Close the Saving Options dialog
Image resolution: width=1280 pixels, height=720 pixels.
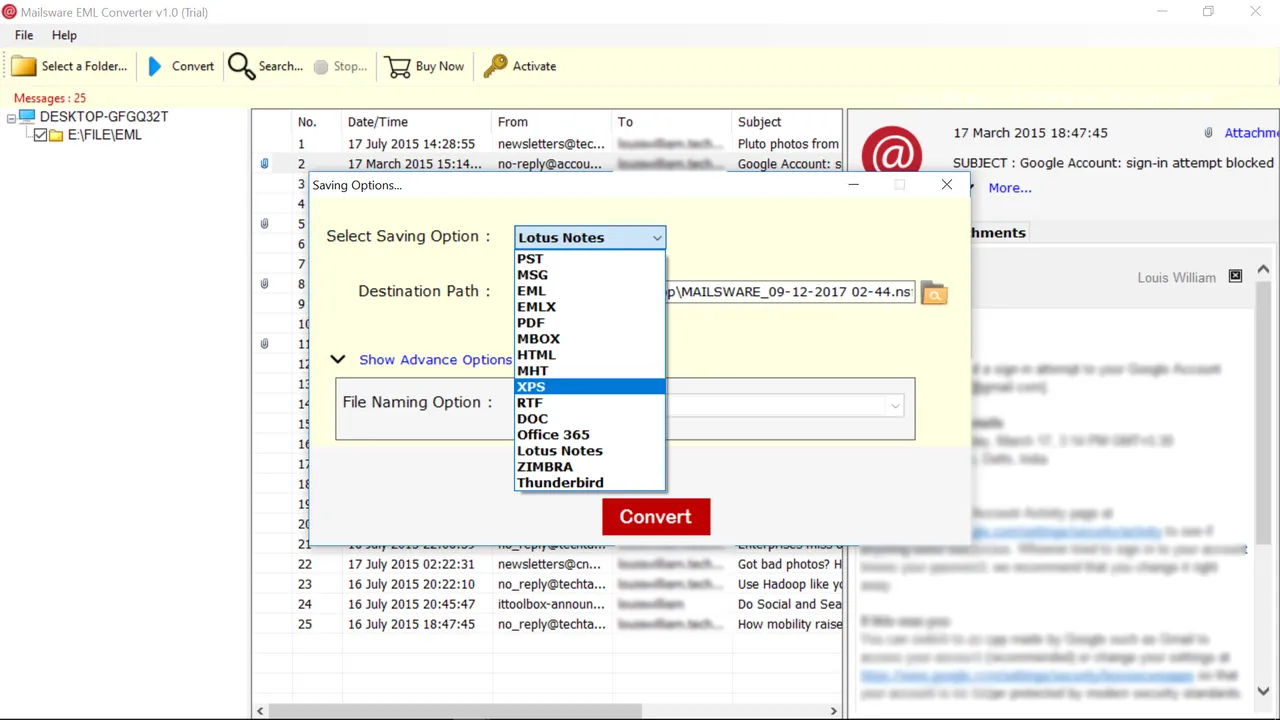946,184
